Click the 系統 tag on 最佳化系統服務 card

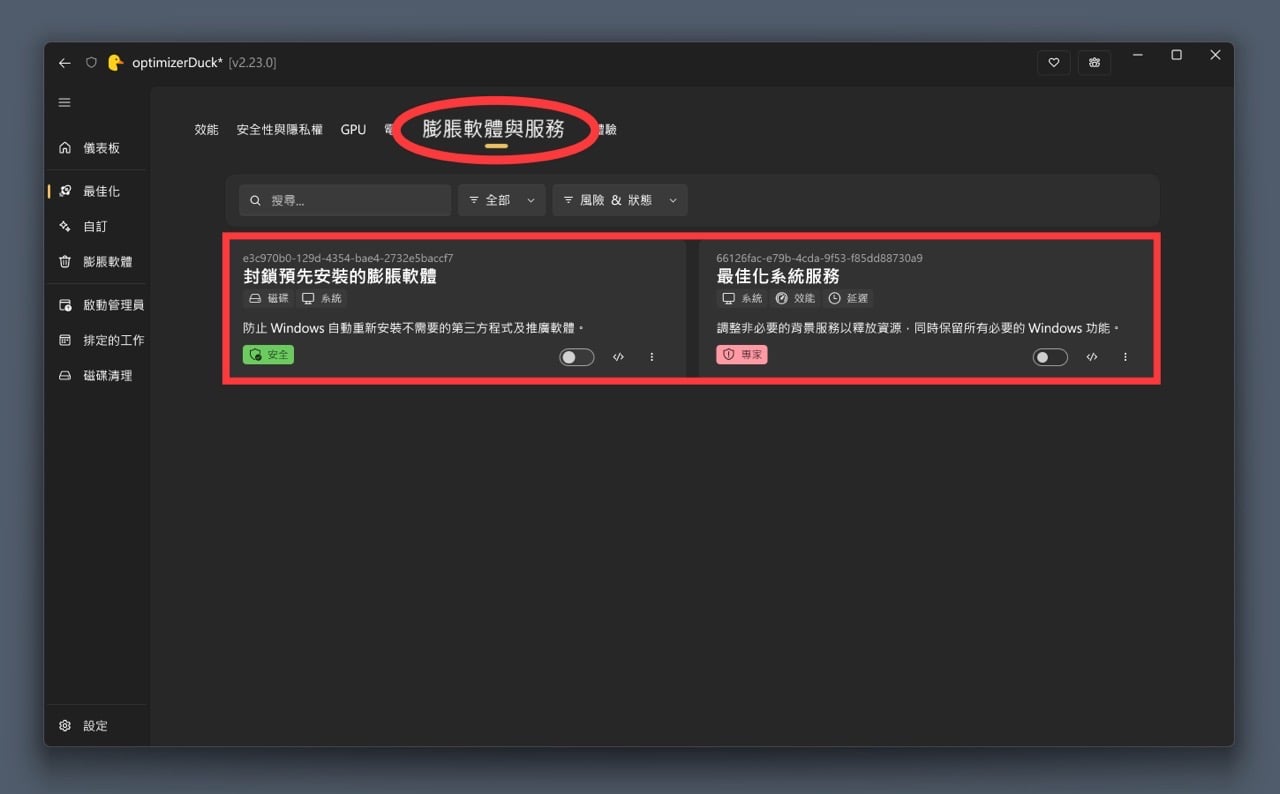743,298
